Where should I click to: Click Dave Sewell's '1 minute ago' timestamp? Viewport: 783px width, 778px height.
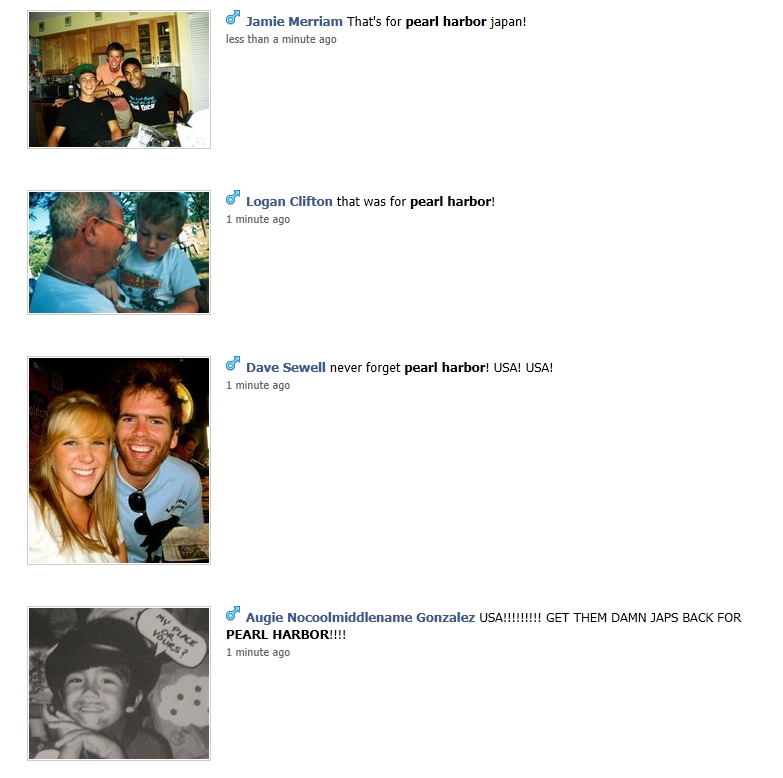click(258, 386)
